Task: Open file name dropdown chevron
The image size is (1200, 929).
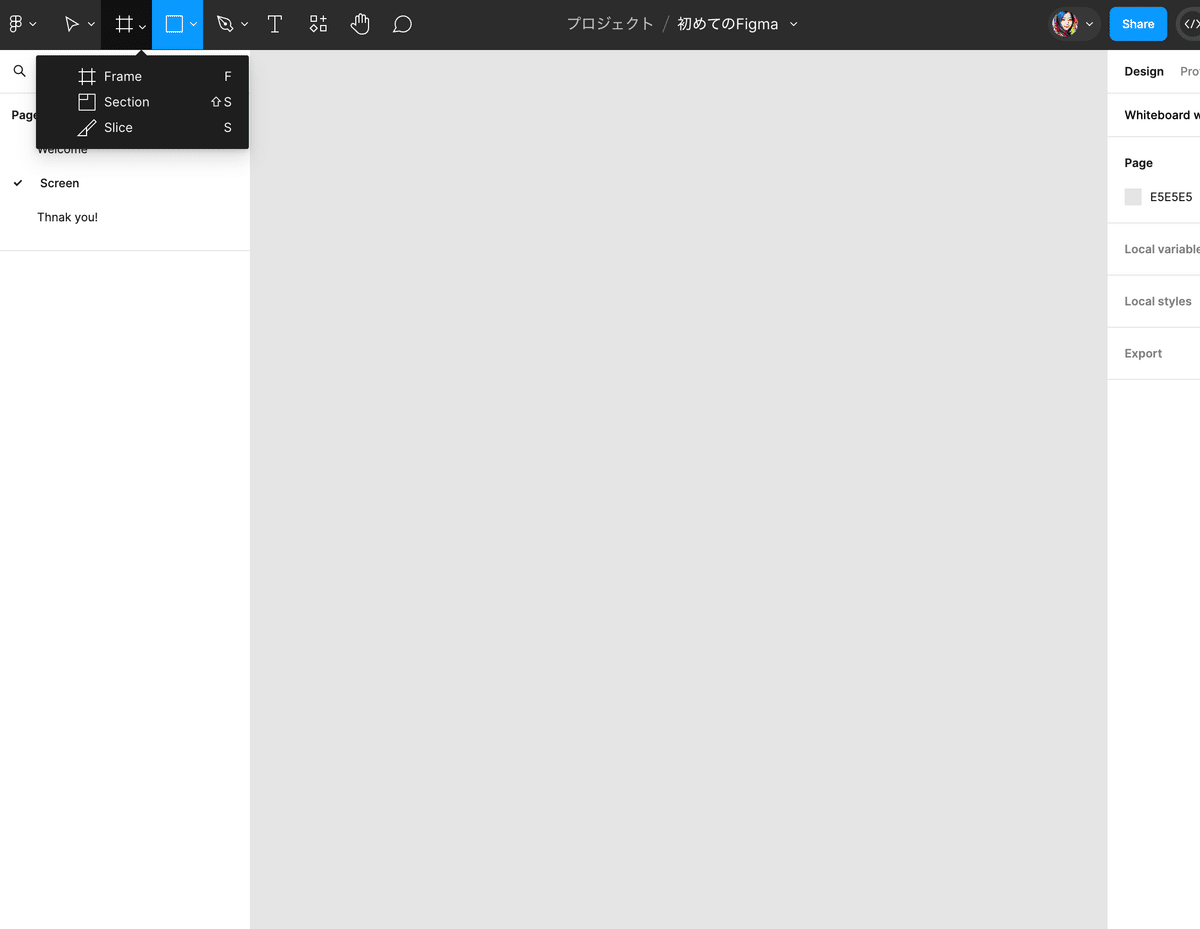Action: coord(794,24)
